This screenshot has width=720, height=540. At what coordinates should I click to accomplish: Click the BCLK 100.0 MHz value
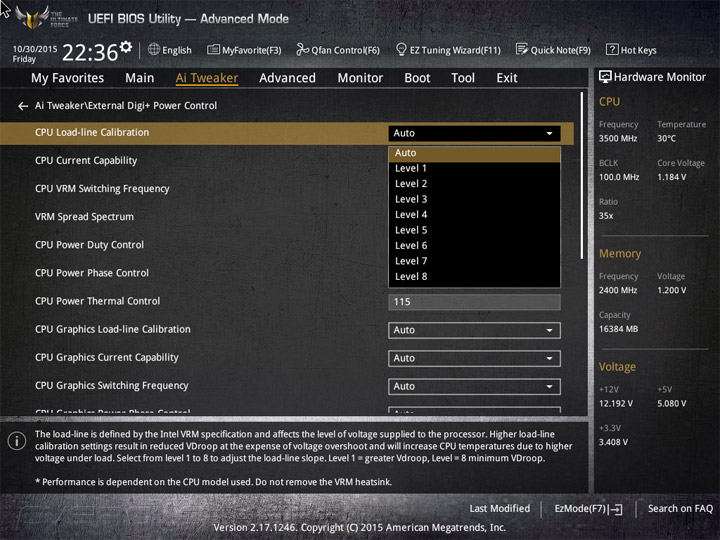619,177
